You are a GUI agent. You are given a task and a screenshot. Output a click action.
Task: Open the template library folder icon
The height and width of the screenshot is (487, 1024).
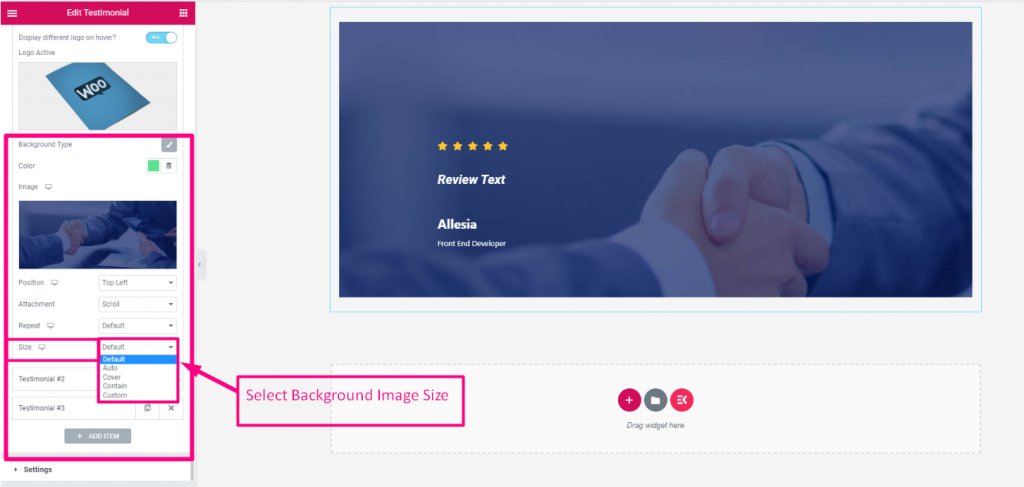point(655,400)
